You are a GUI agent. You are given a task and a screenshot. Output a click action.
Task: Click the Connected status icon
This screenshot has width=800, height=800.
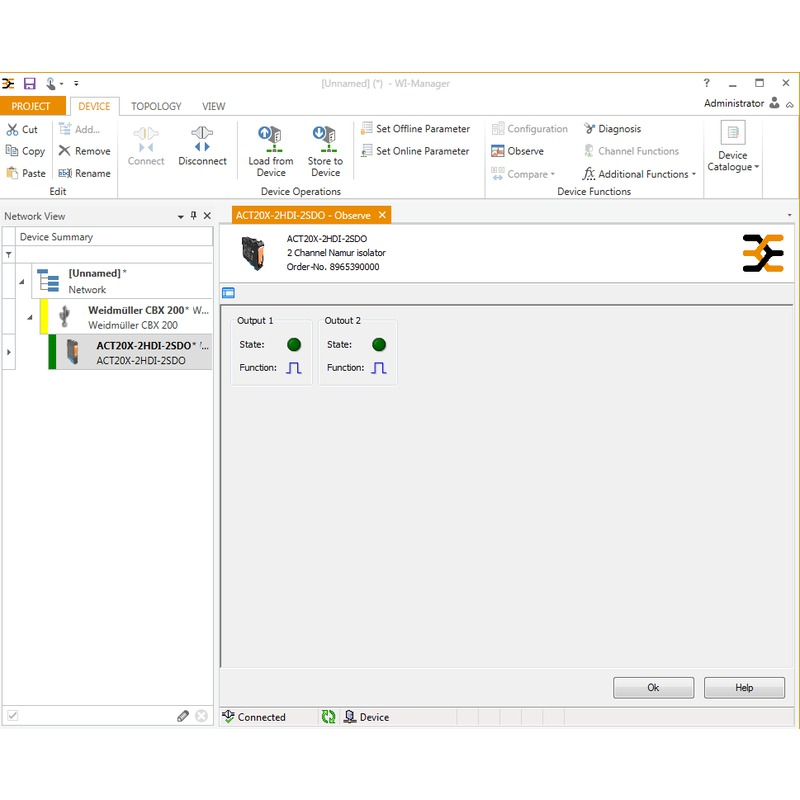228,716
